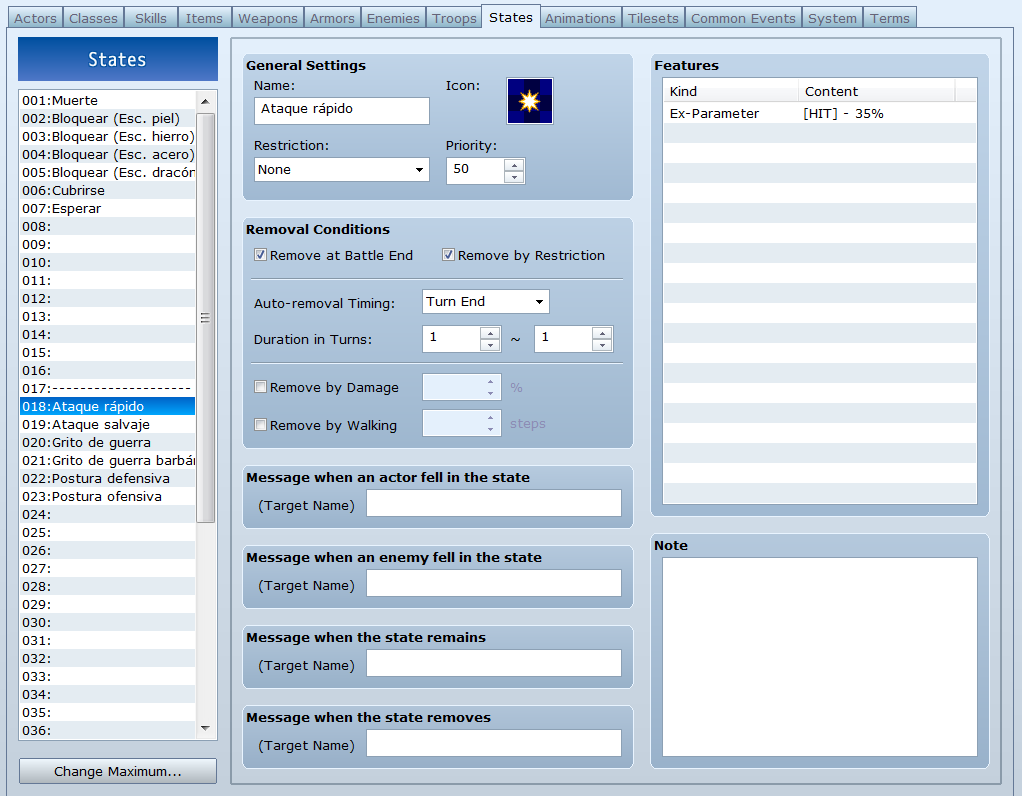The width and height of the screenshot is (1022, 796).
Task: Click the Priority value field
Action: pyautogui.click(x=476, y=171)
